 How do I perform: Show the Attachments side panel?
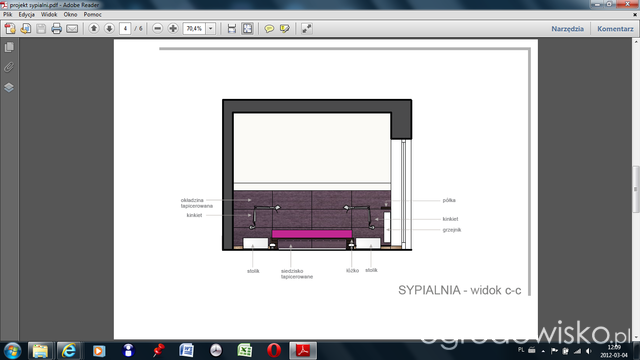(9, 67)
